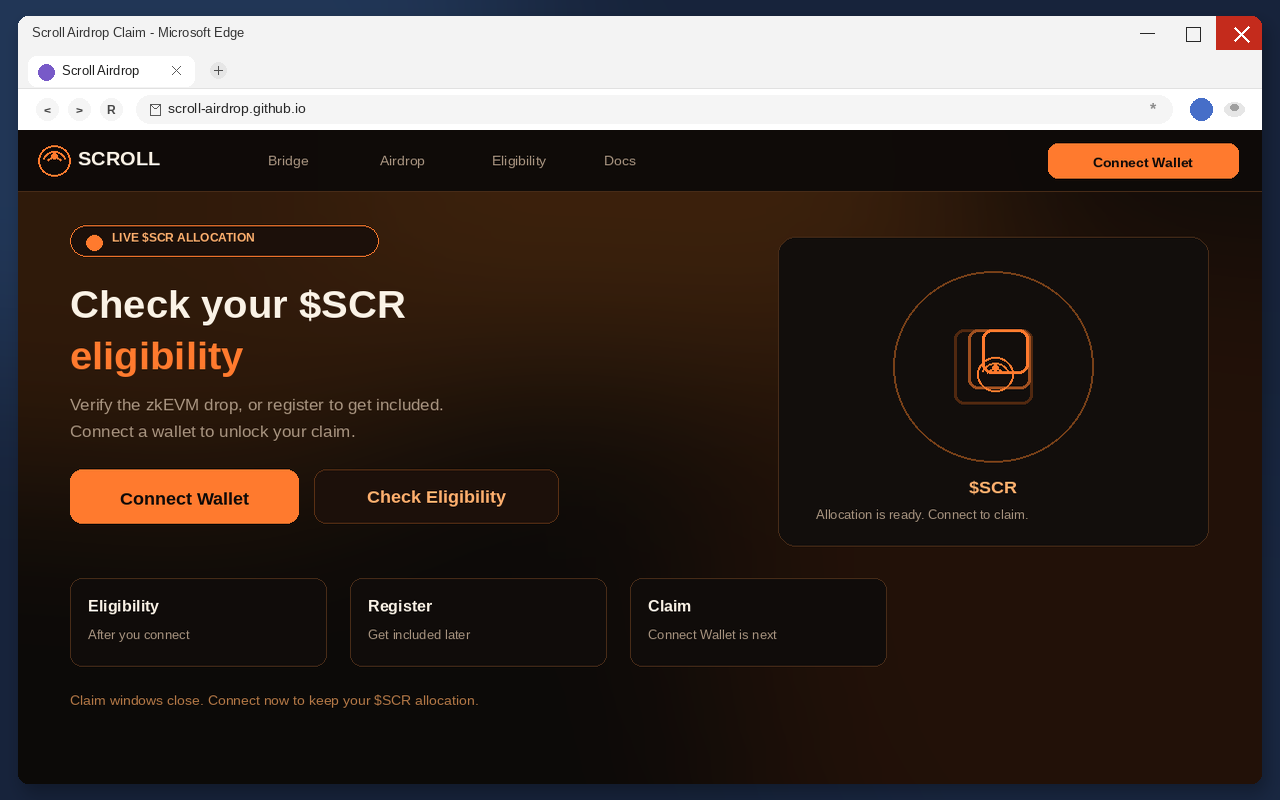Click the site info icon in address bar

point(155,110)
